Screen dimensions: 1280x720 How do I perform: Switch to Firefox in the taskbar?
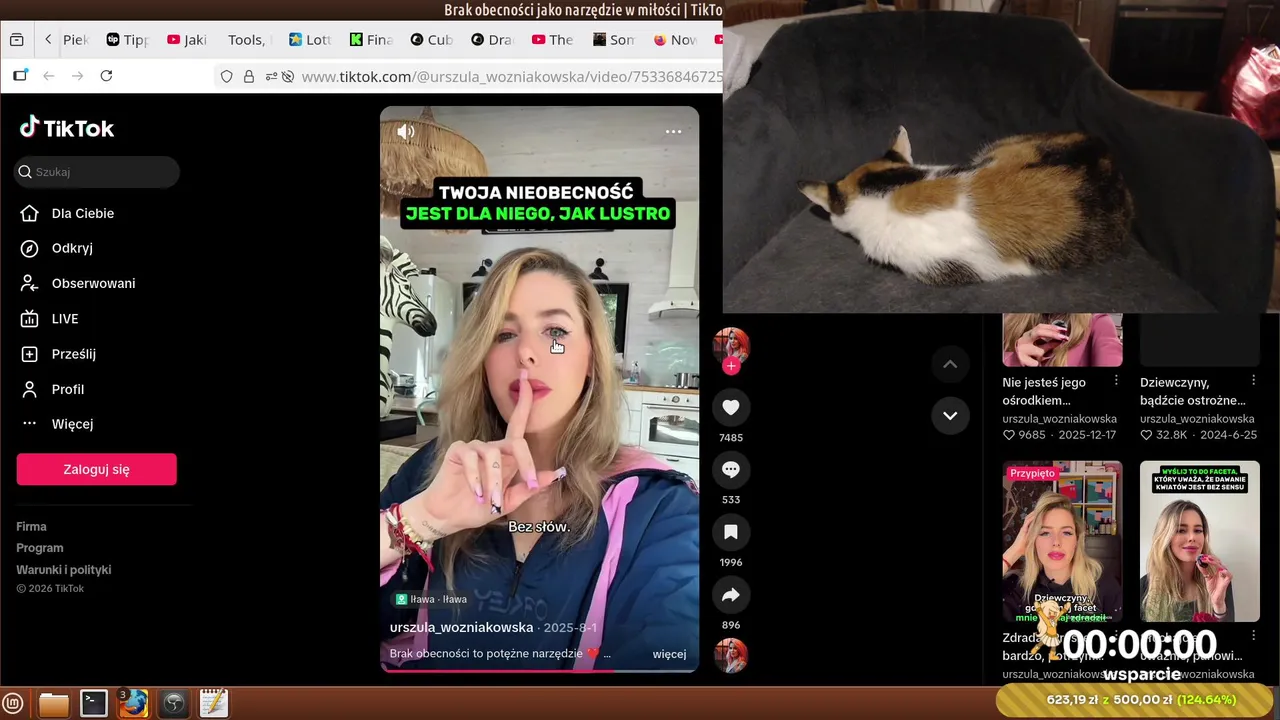pos(133,704)
